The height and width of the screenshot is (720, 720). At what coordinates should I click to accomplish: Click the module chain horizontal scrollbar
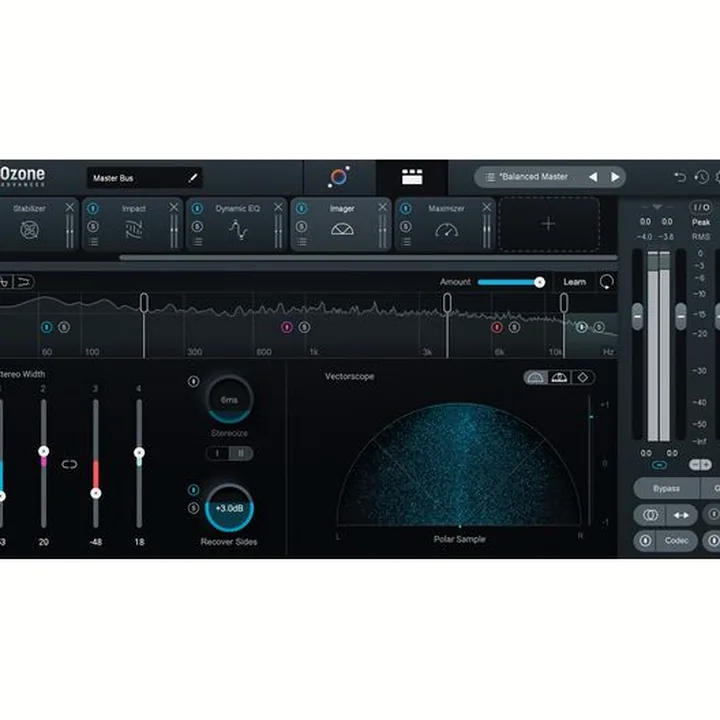tap(368, 258)
